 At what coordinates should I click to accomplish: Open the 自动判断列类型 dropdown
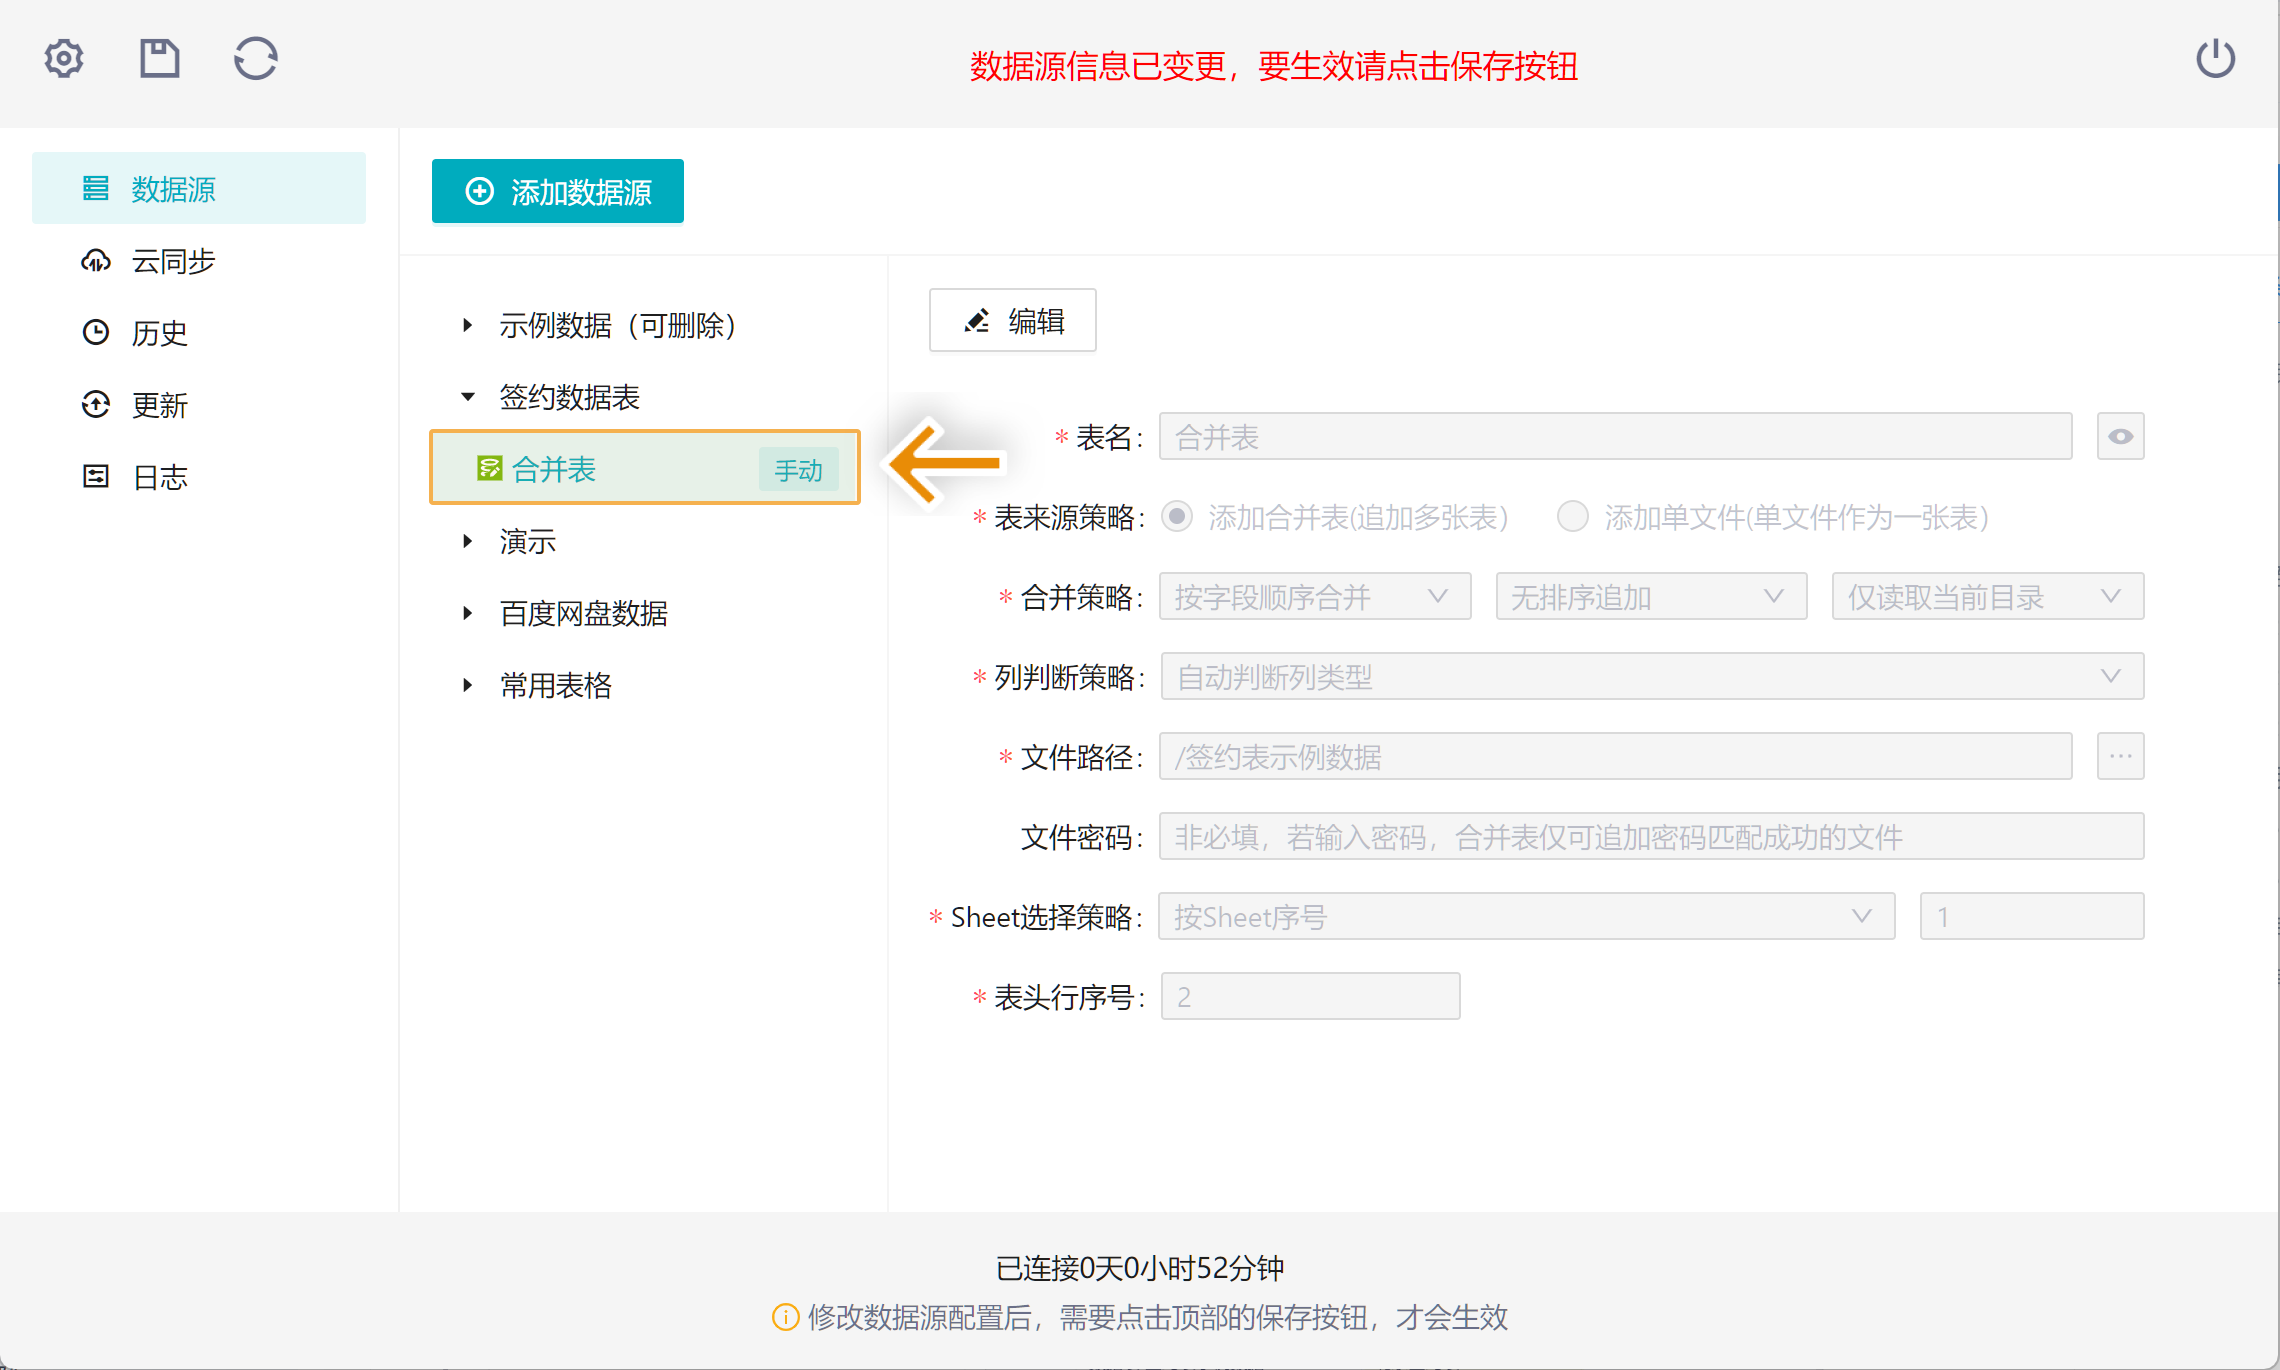tap(1651, 677)
